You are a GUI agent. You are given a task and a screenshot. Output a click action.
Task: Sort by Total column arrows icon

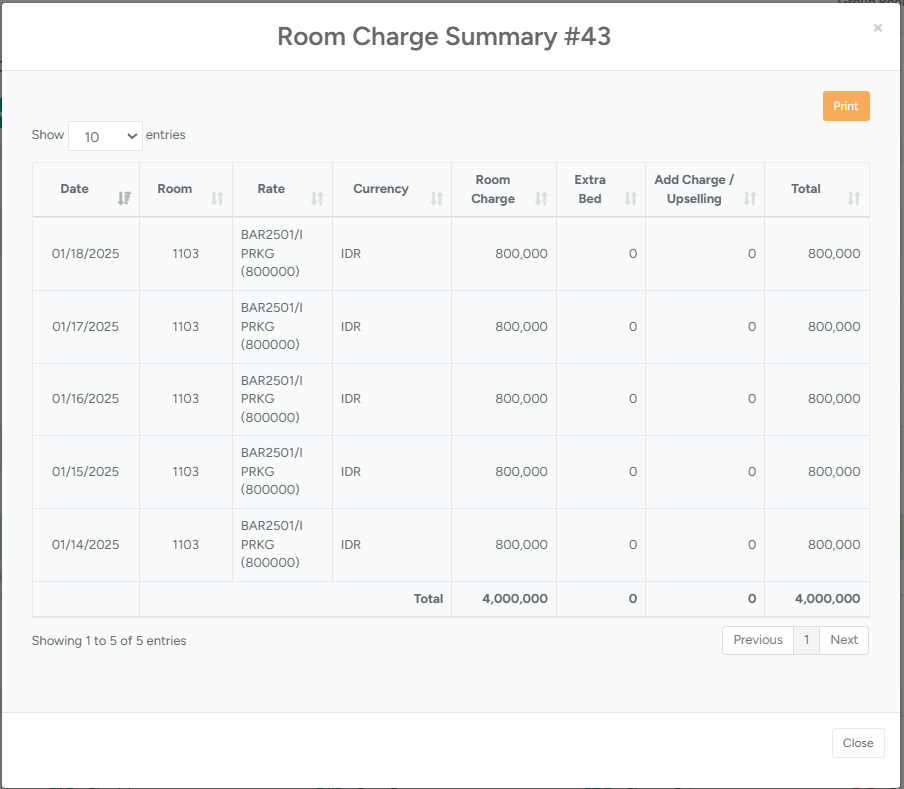click(x=853, y=198)
